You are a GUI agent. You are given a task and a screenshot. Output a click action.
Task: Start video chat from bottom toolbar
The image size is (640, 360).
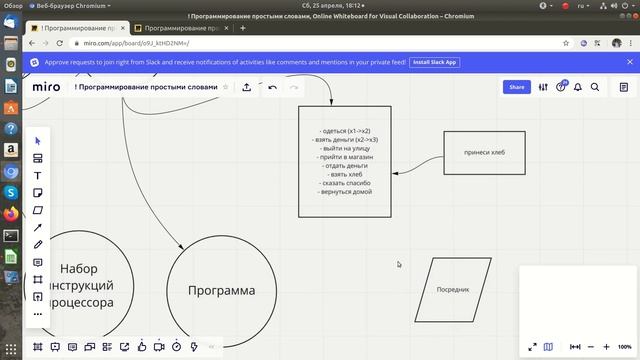pos(159,347)
